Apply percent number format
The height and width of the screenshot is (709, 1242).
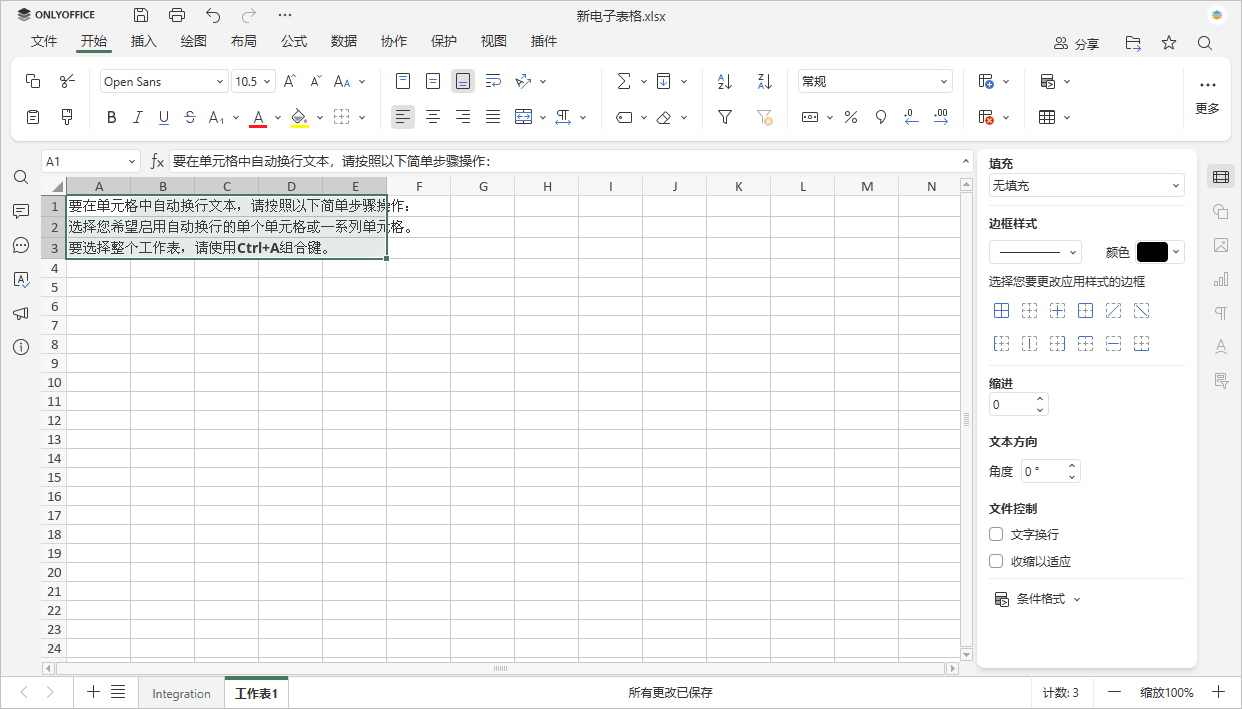(x=850, y=117)
